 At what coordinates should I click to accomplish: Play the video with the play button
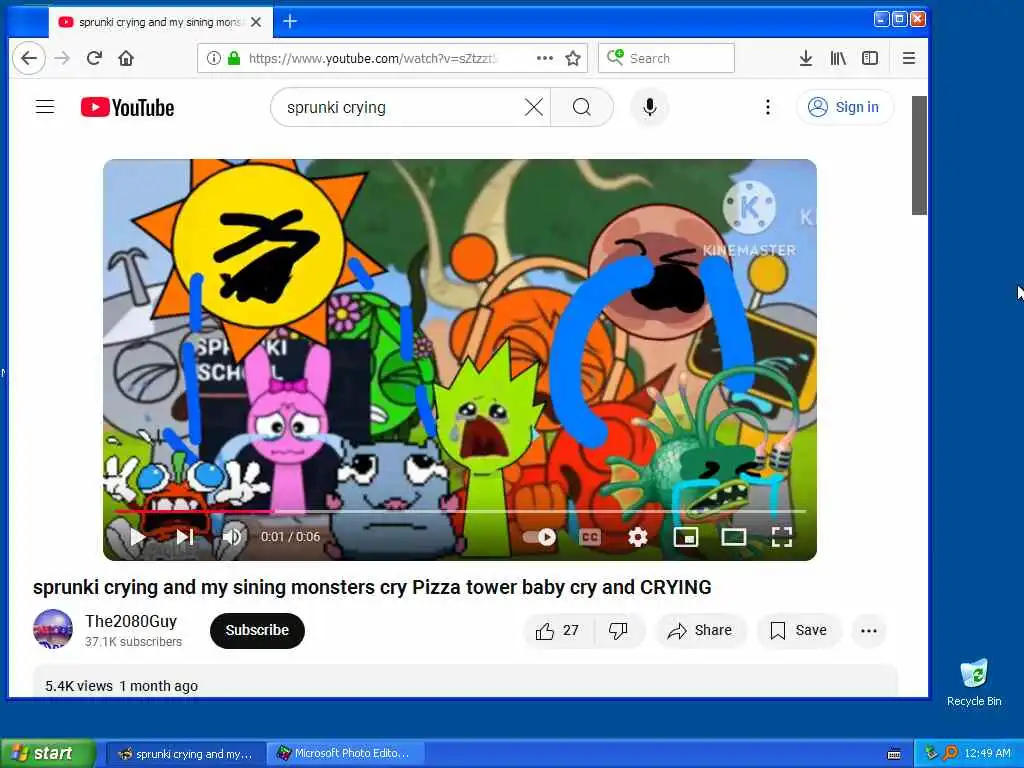(x=137, y=537)
